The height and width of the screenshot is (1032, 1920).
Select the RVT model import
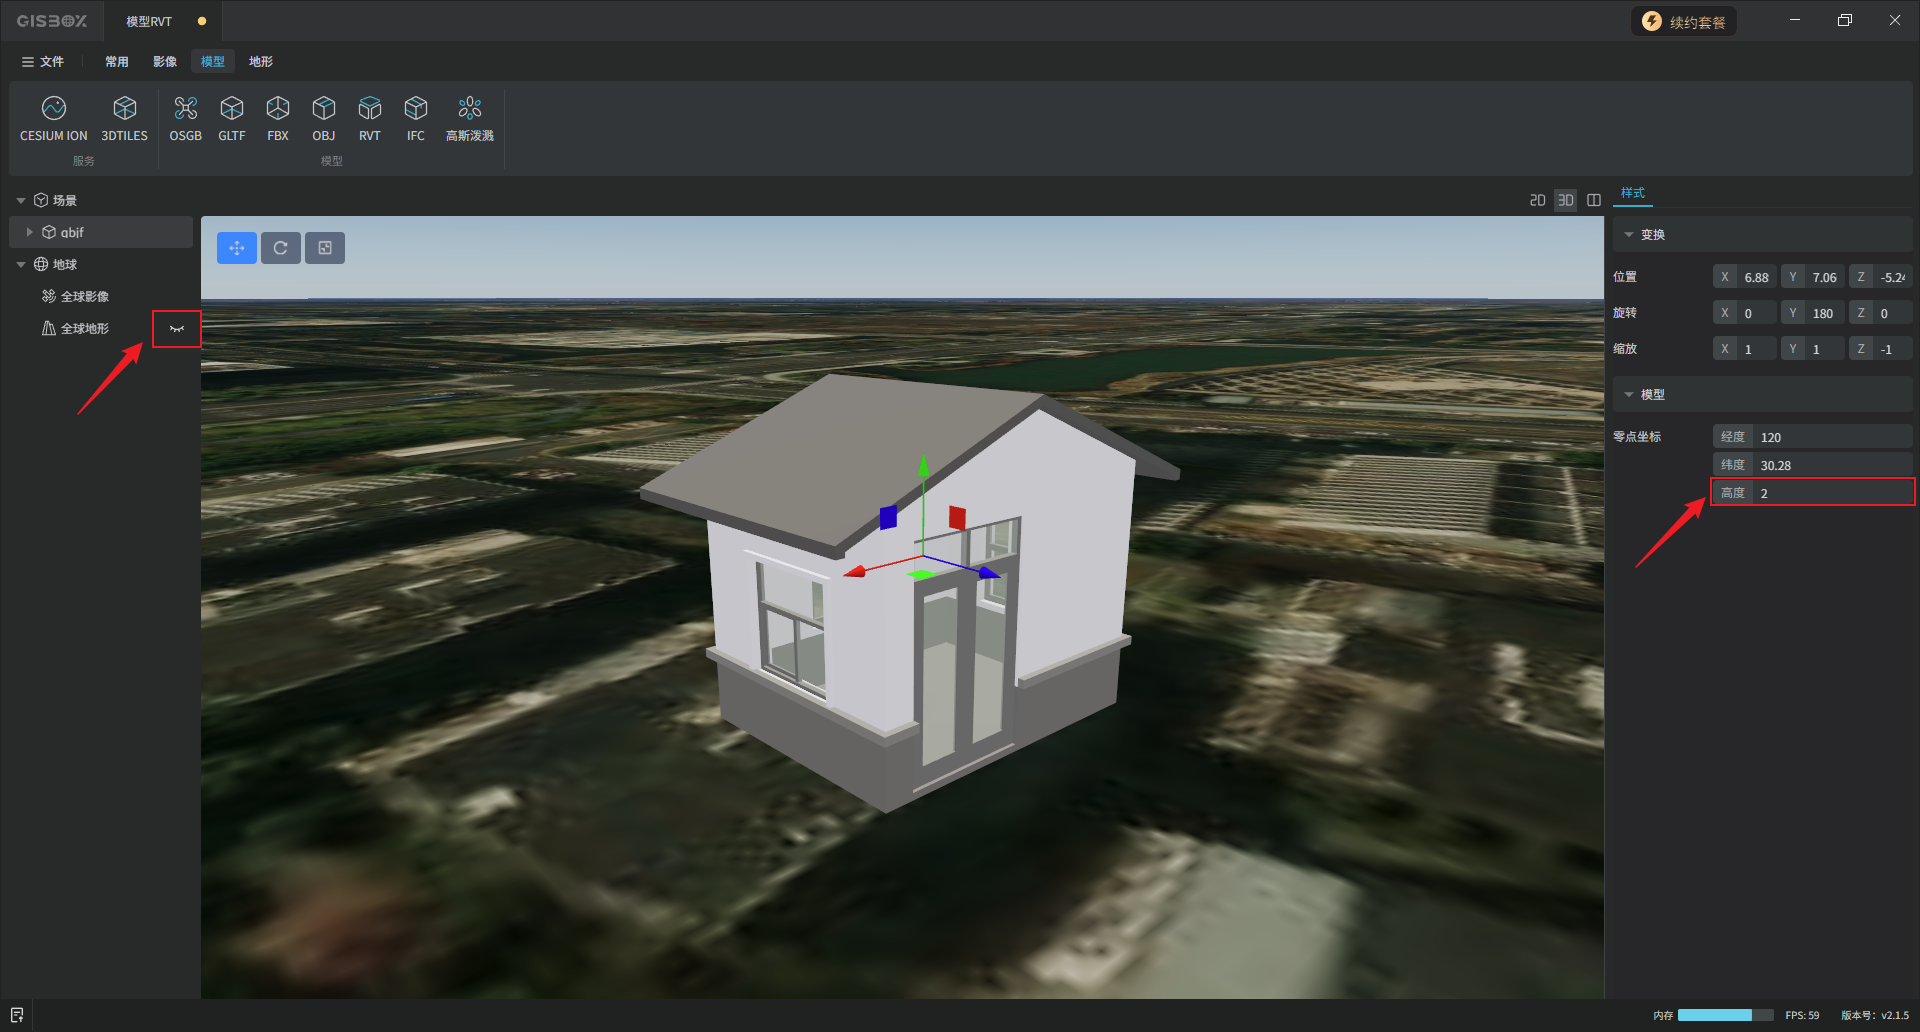pyautogui.click(x=370, y=118)
